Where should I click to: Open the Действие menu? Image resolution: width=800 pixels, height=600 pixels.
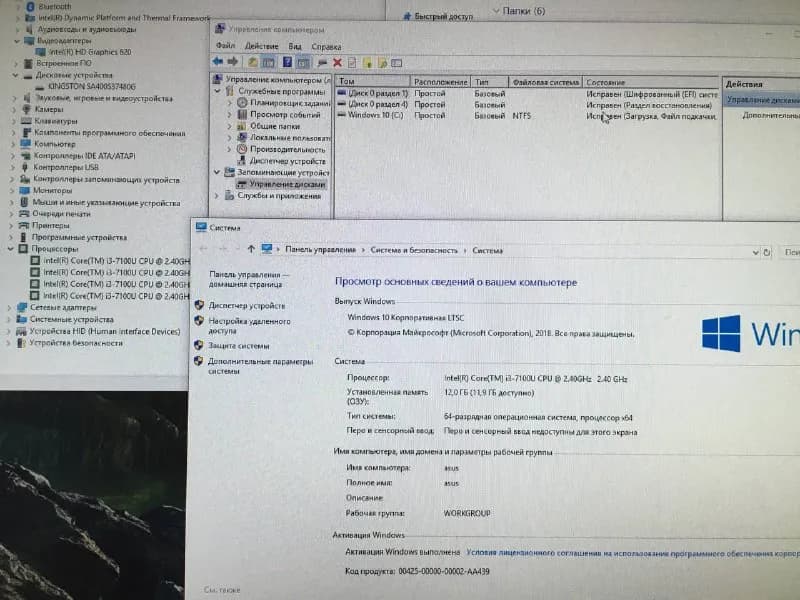pyautogui.click(x=262, y=46)
